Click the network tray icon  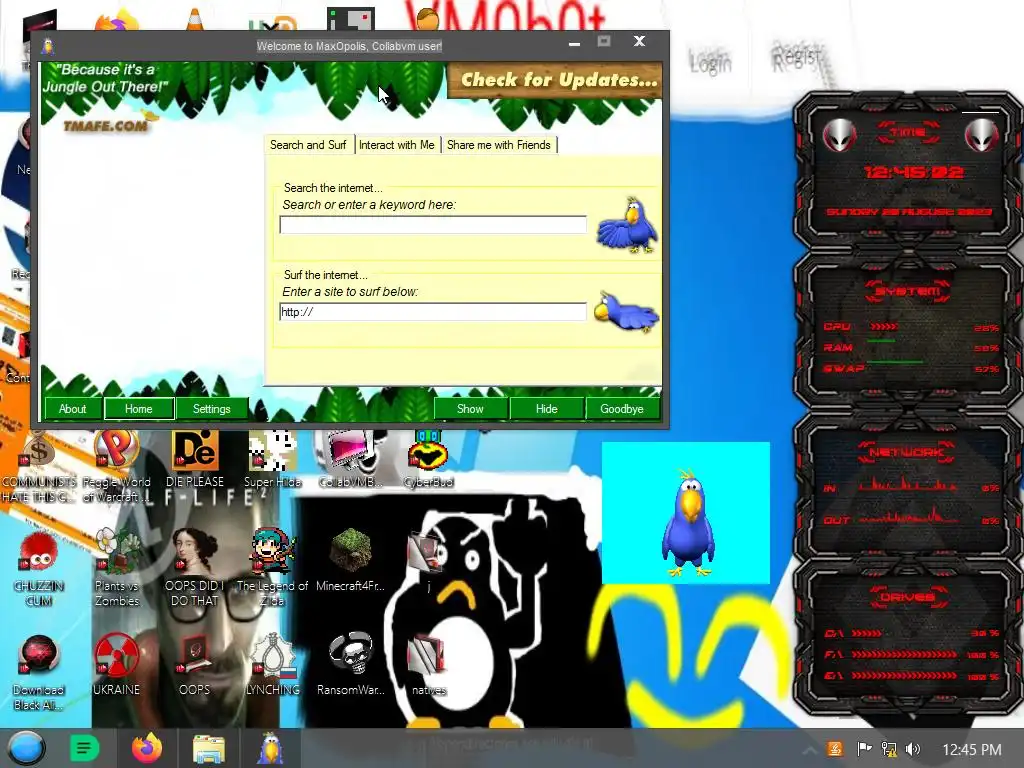point(889,749)
